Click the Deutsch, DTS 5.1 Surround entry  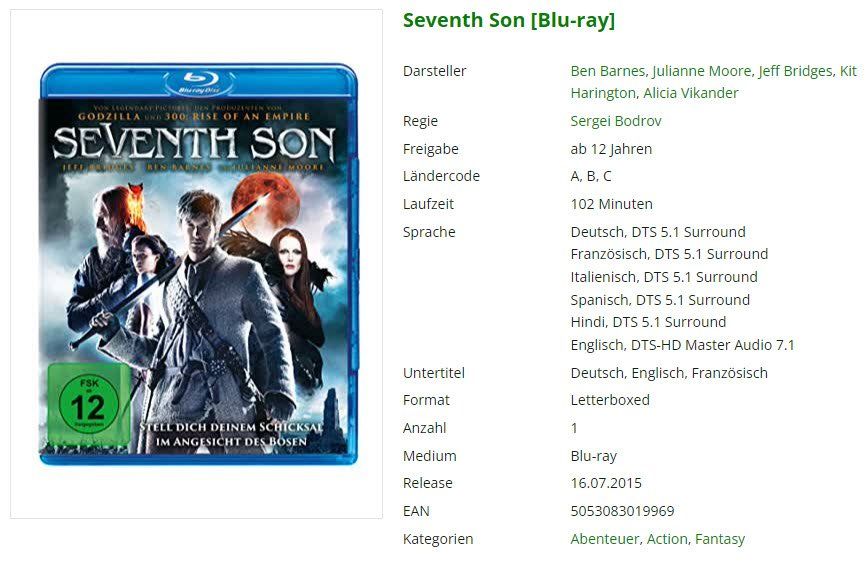pyautogui.click(x=658, y=232)
